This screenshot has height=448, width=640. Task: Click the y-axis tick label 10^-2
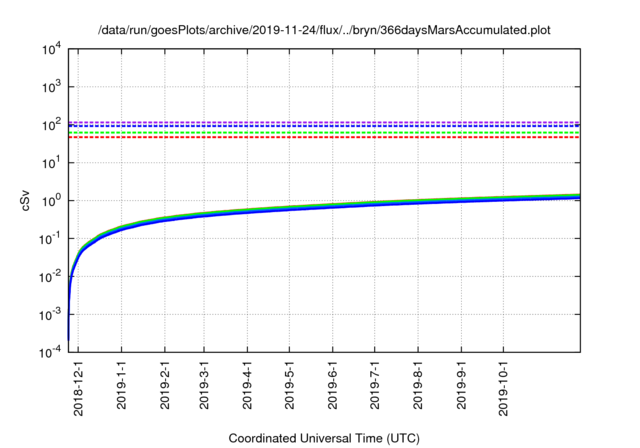47,277
